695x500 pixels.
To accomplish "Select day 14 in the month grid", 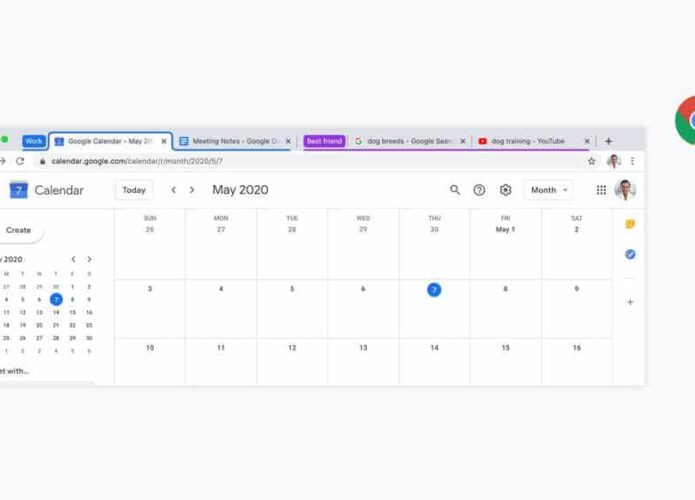I will pyautogui.click(x=434, y=348).
